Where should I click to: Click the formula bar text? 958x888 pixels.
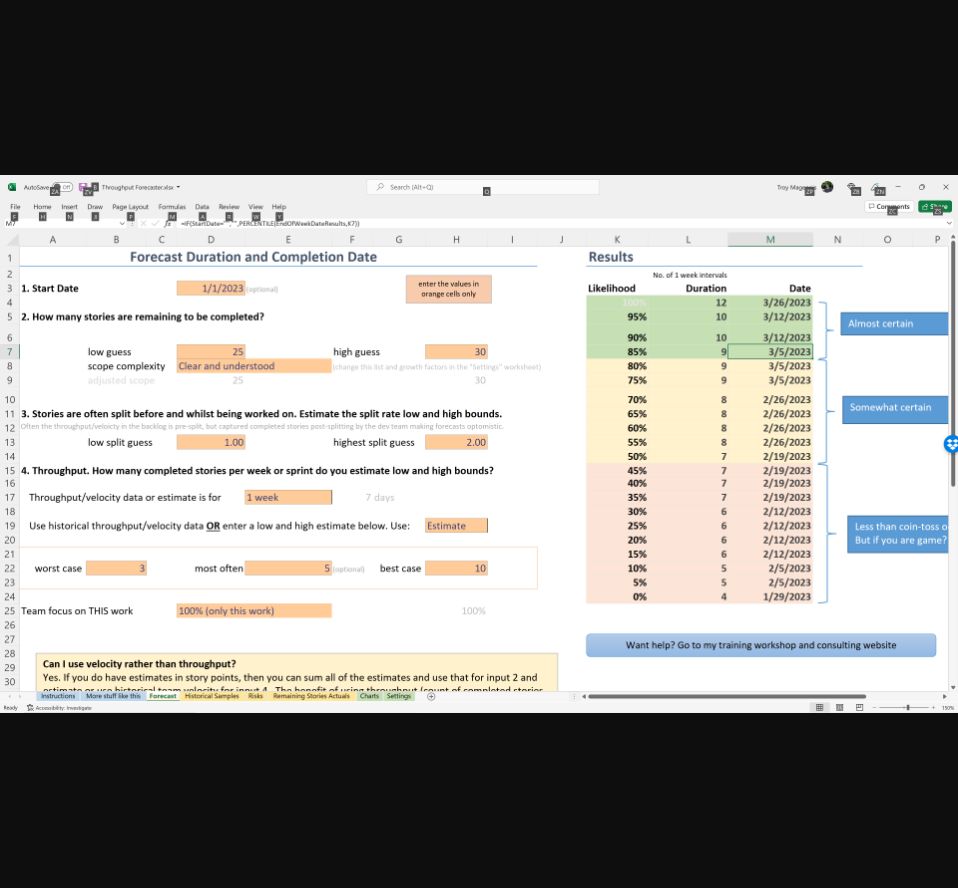270,224
